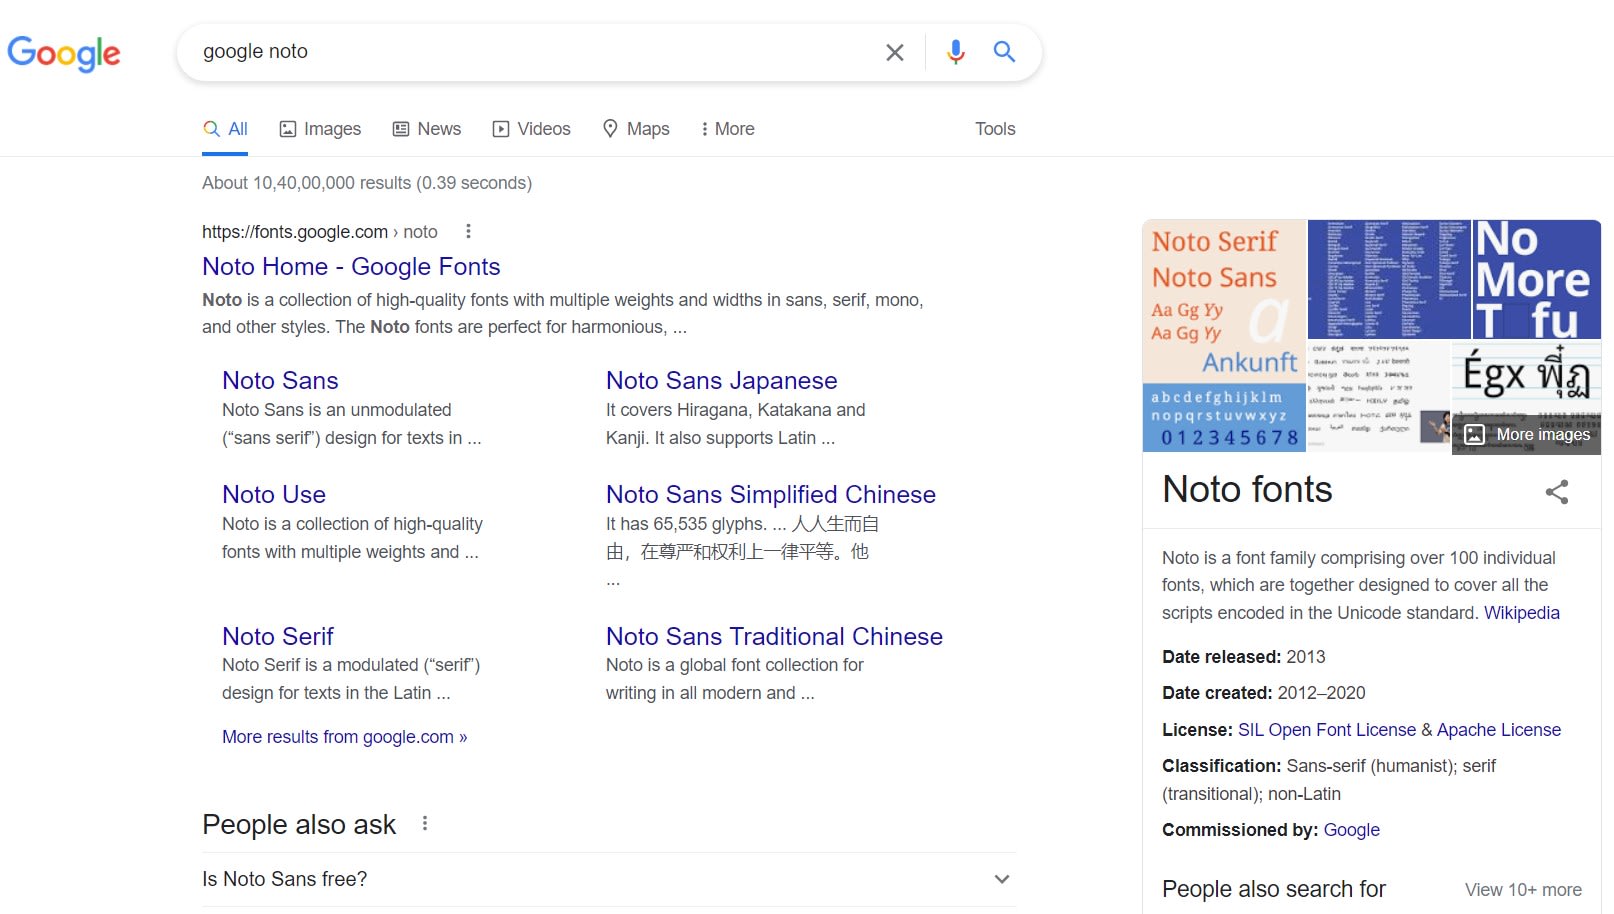
Task: Open the Apache License link
Action: point(1499,730)
